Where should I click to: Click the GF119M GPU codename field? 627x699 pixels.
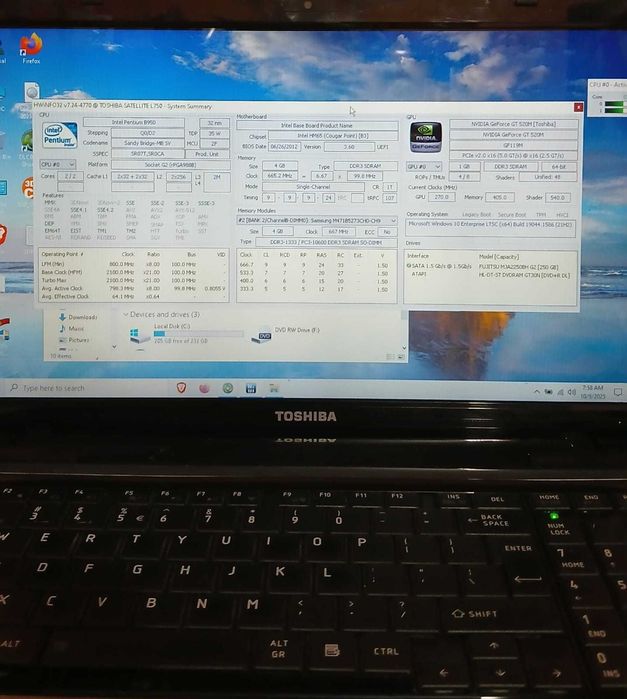(514, 145)
